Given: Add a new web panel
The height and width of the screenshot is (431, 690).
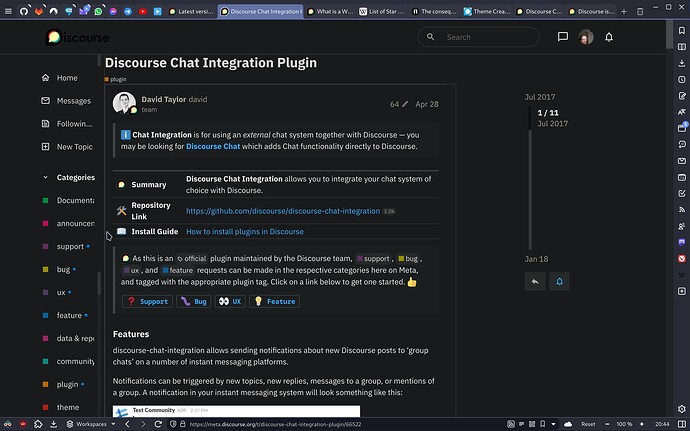Looking at the screenshot, I should pyautogui.click(x=682, y=291).
